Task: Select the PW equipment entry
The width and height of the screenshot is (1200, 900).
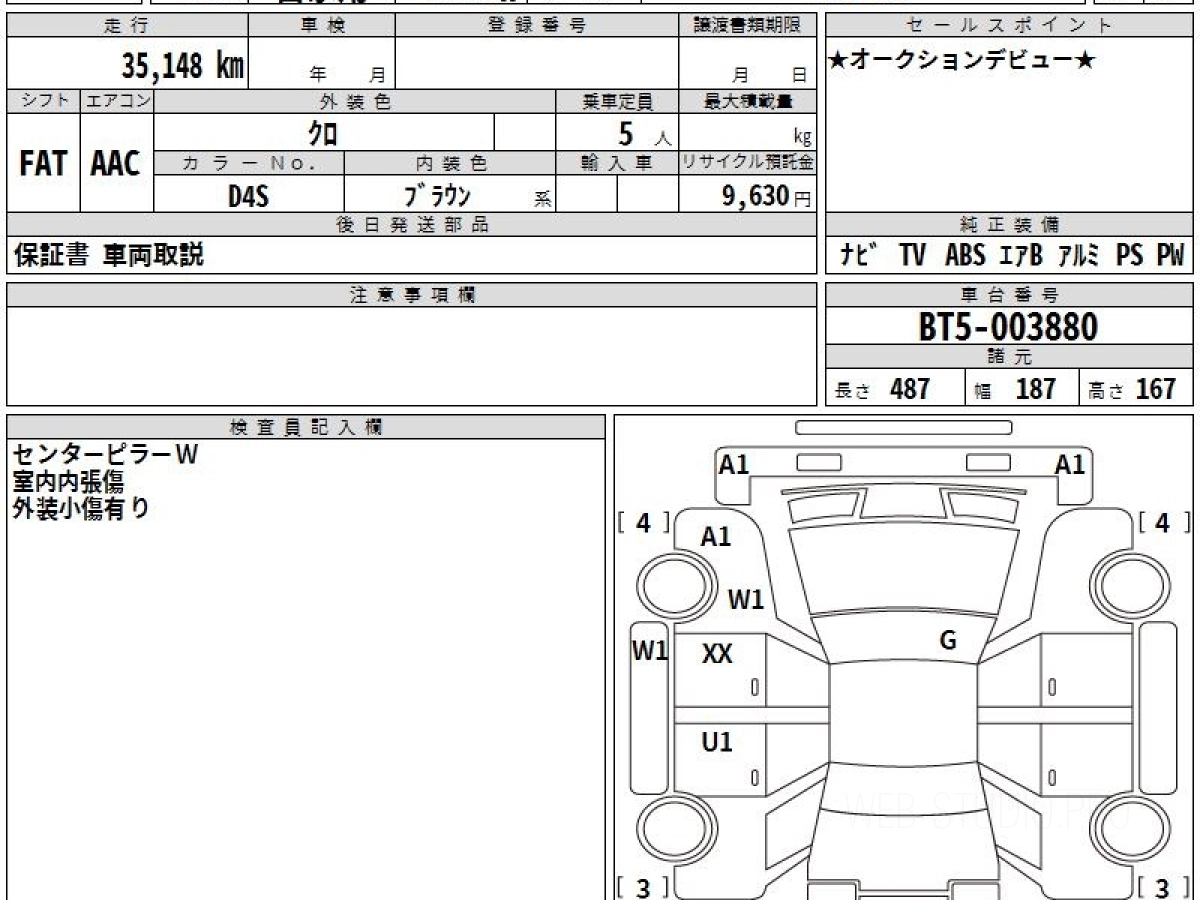Action: pos(1170,256)
